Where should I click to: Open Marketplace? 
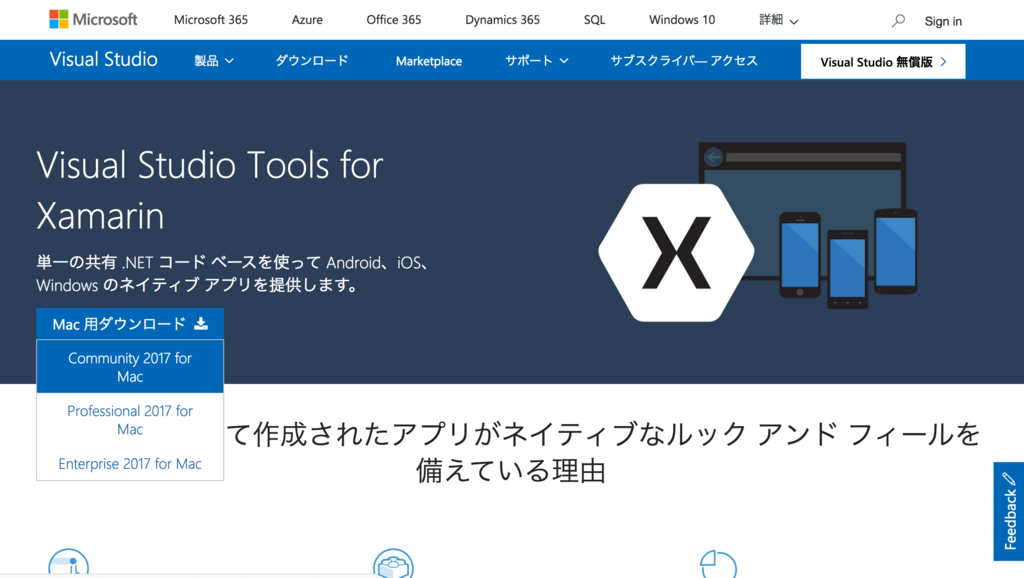[x=428, y=61]
